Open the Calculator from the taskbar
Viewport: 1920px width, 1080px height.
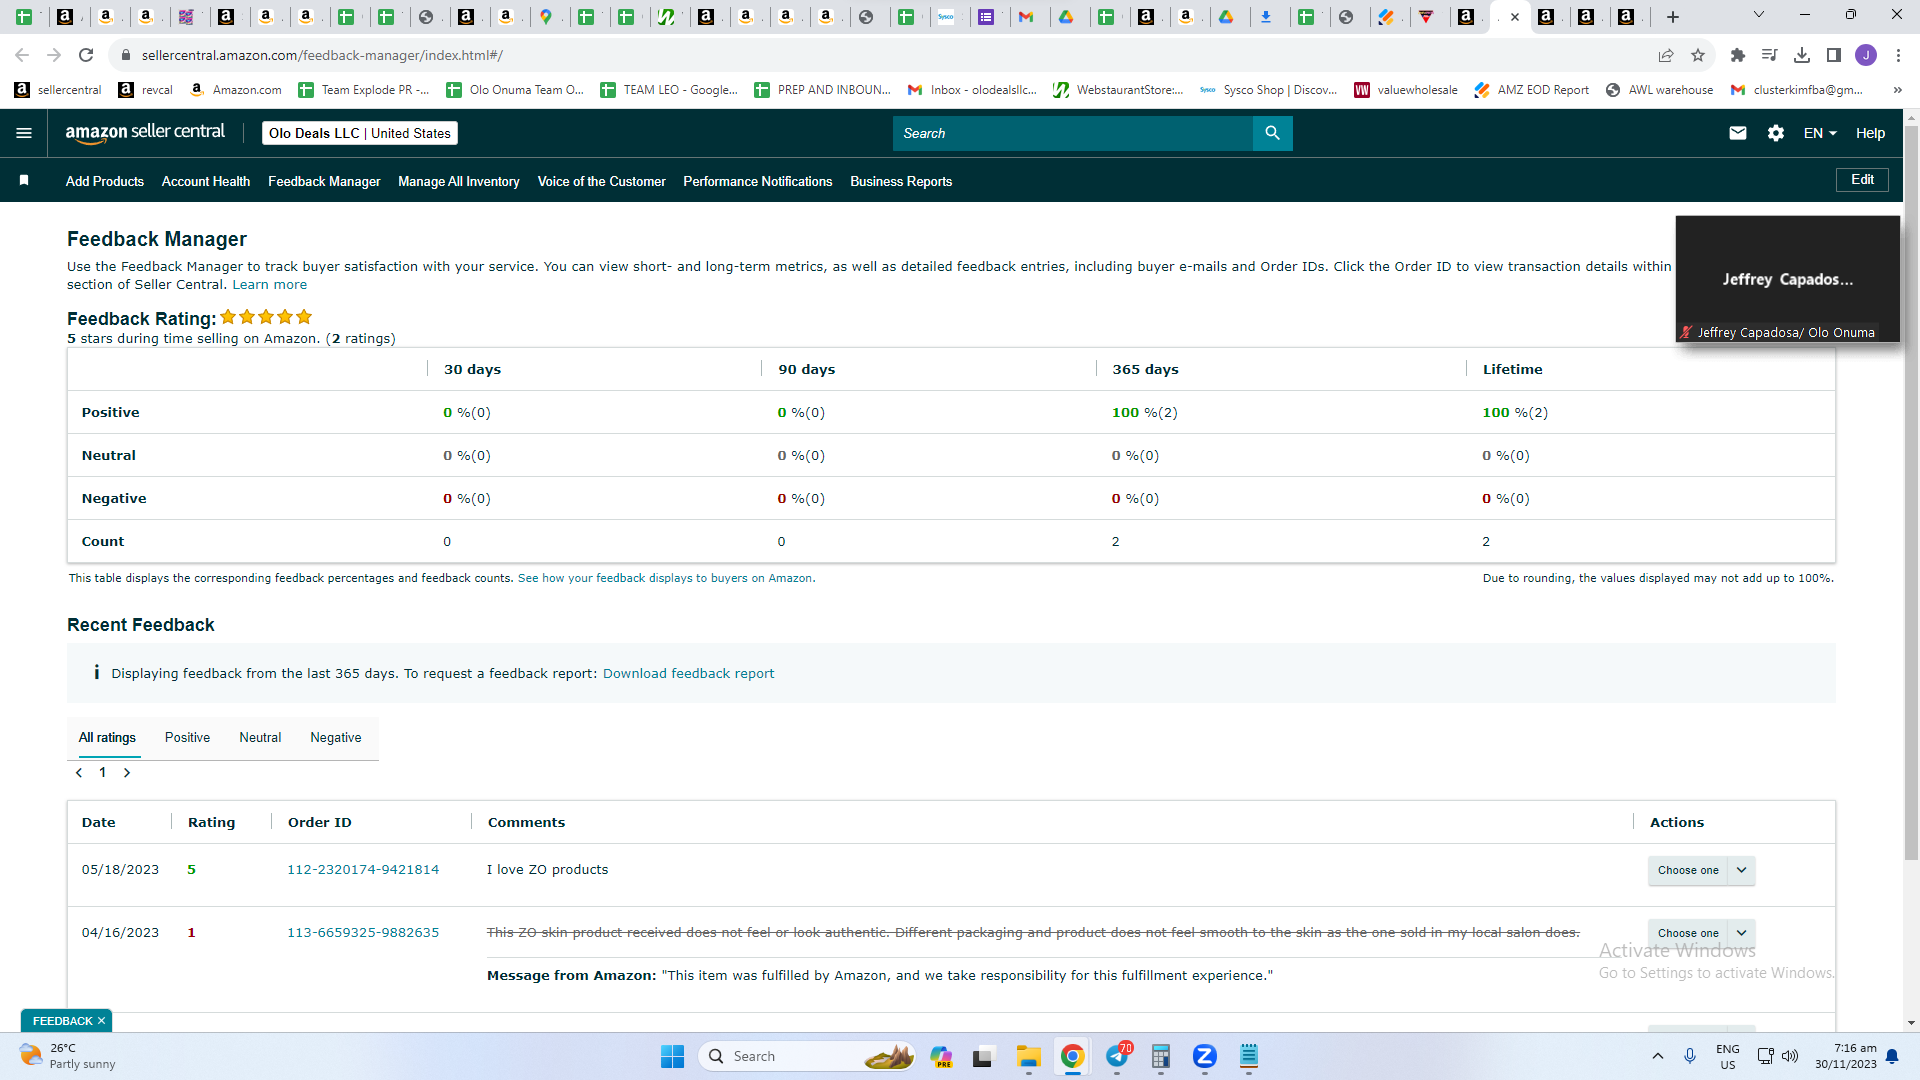pyautogui.click(x=1161, y=1056)
